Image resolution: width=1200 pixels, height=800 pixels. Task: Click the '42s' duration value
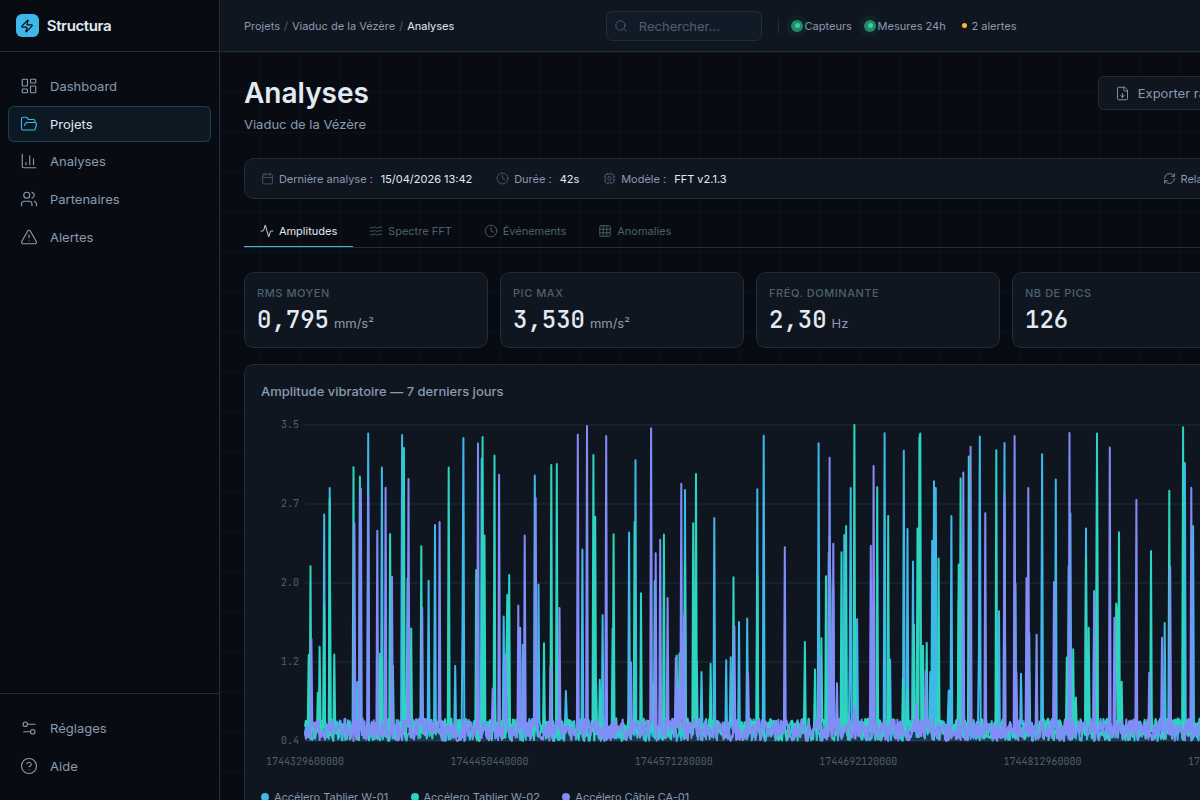coord(570,179)
